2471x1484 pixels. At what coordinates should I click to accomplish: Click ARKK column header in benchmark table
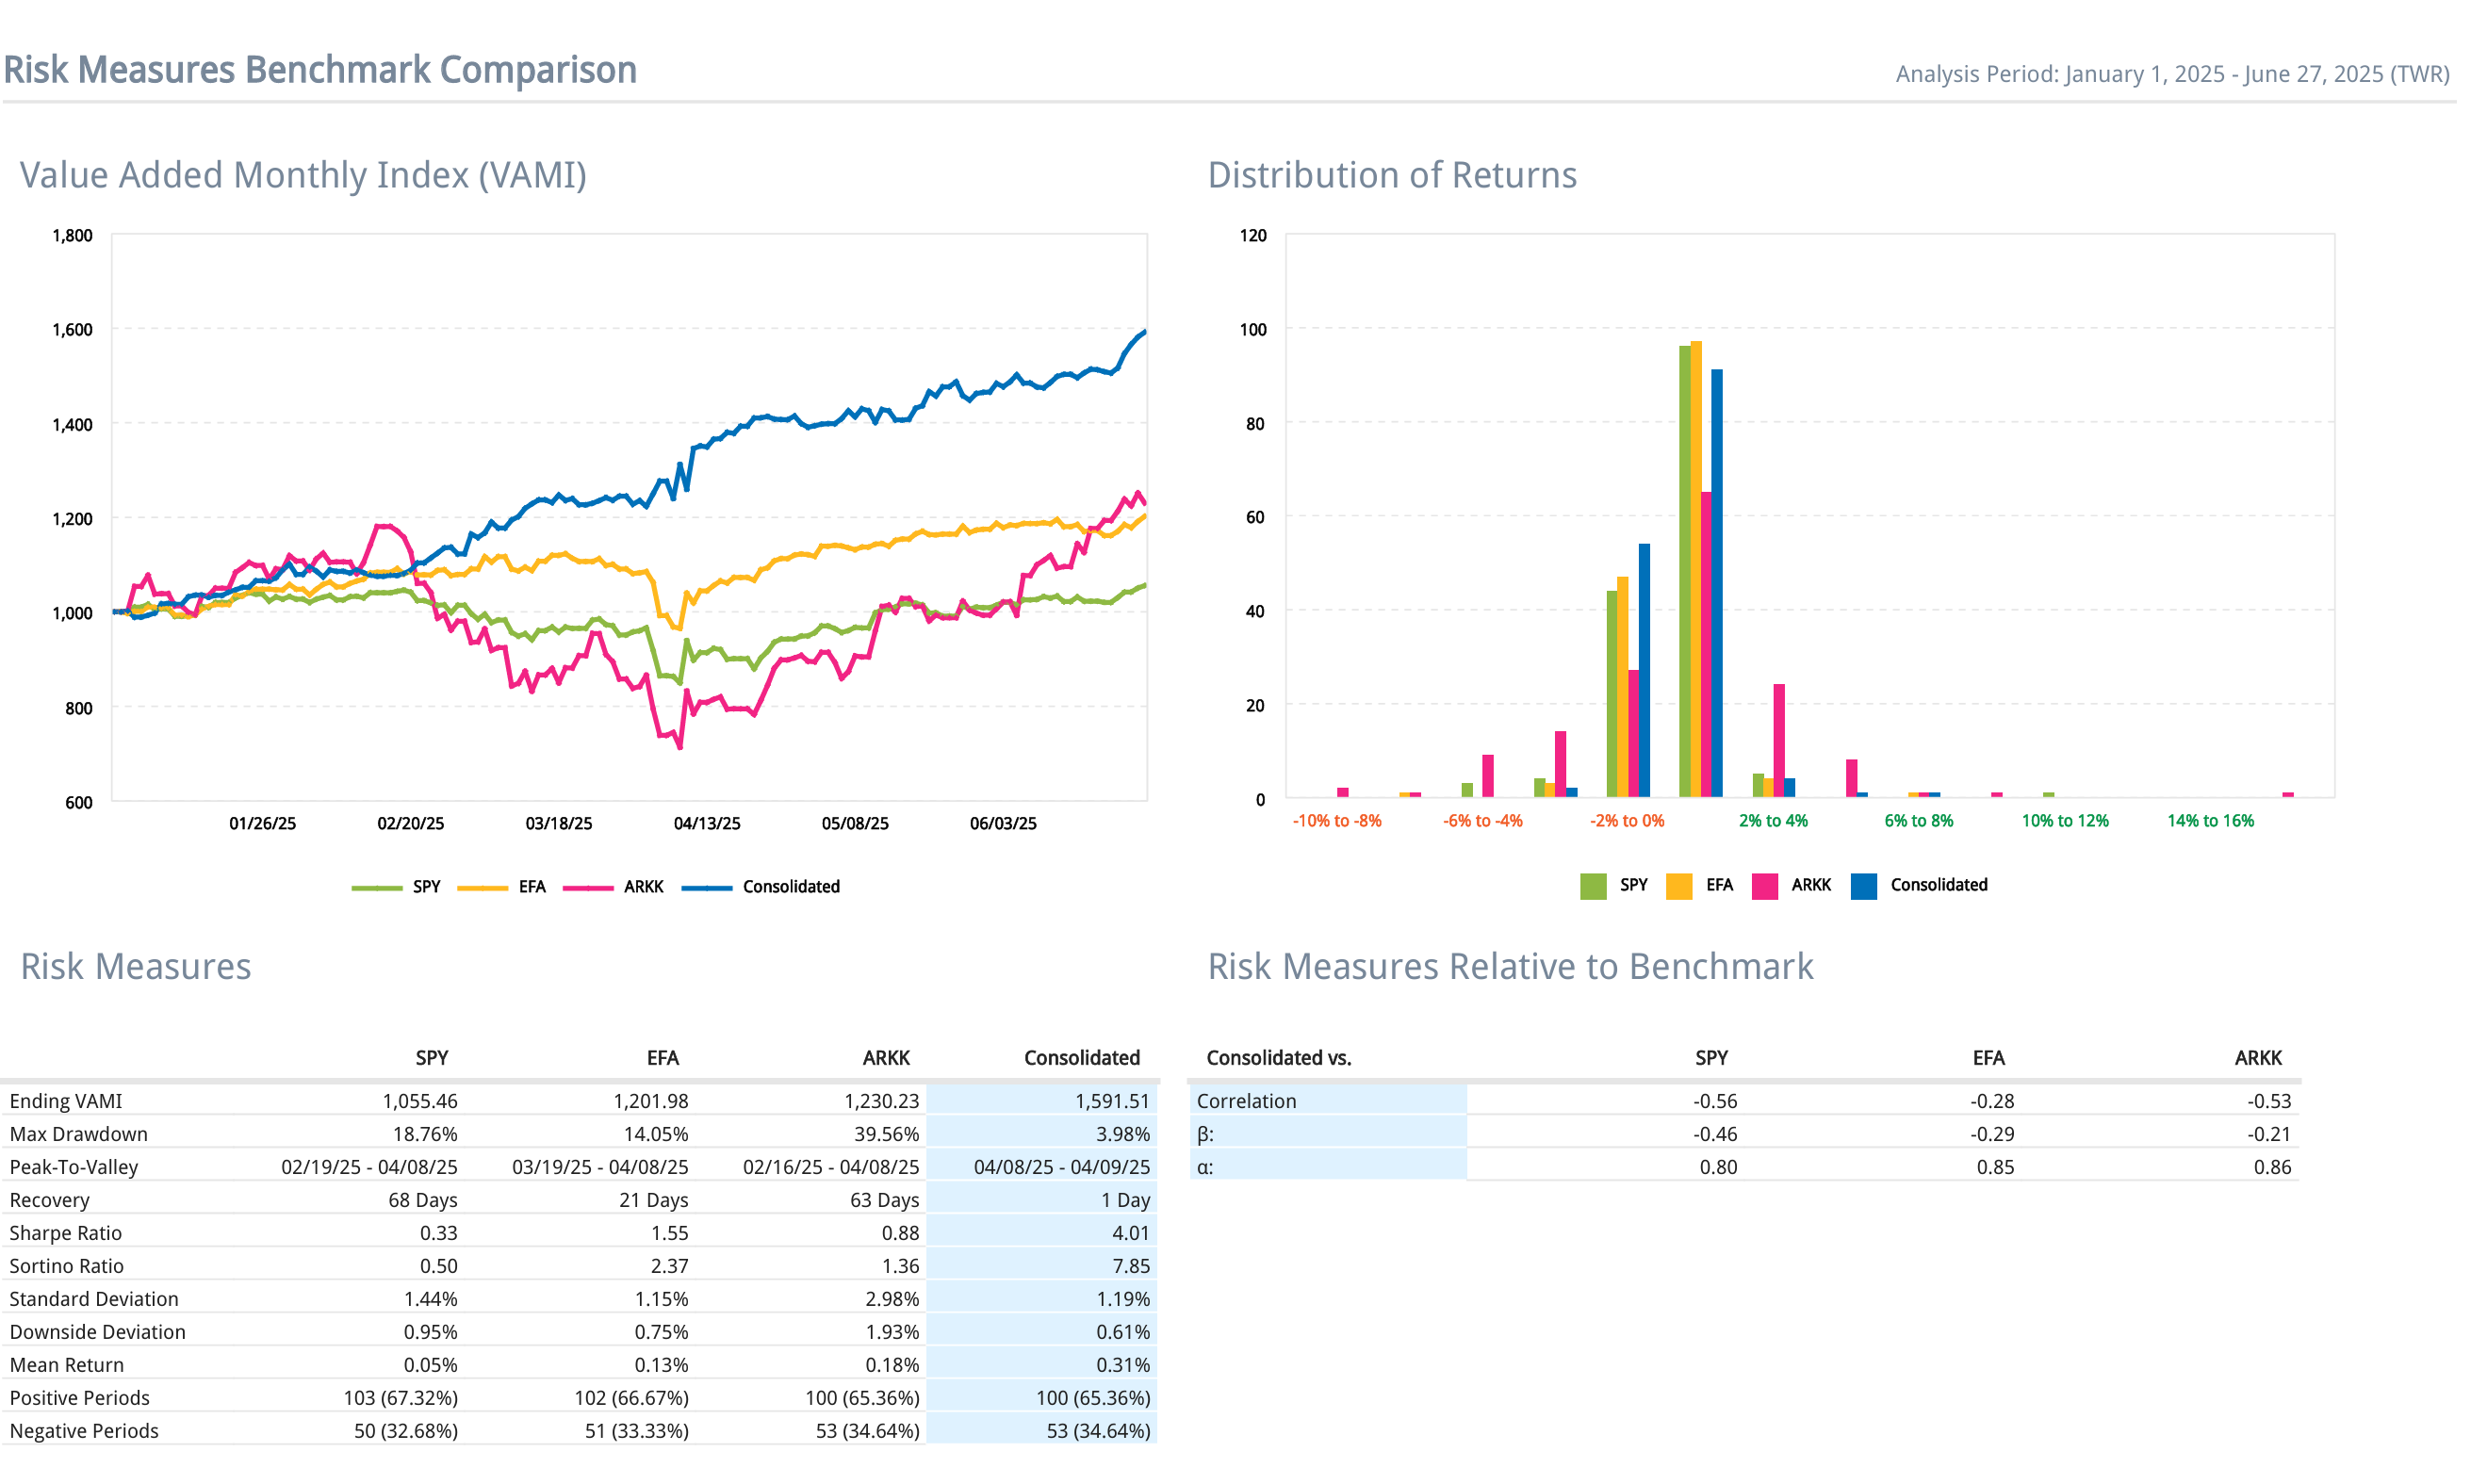click(x=2257, y=1058)
